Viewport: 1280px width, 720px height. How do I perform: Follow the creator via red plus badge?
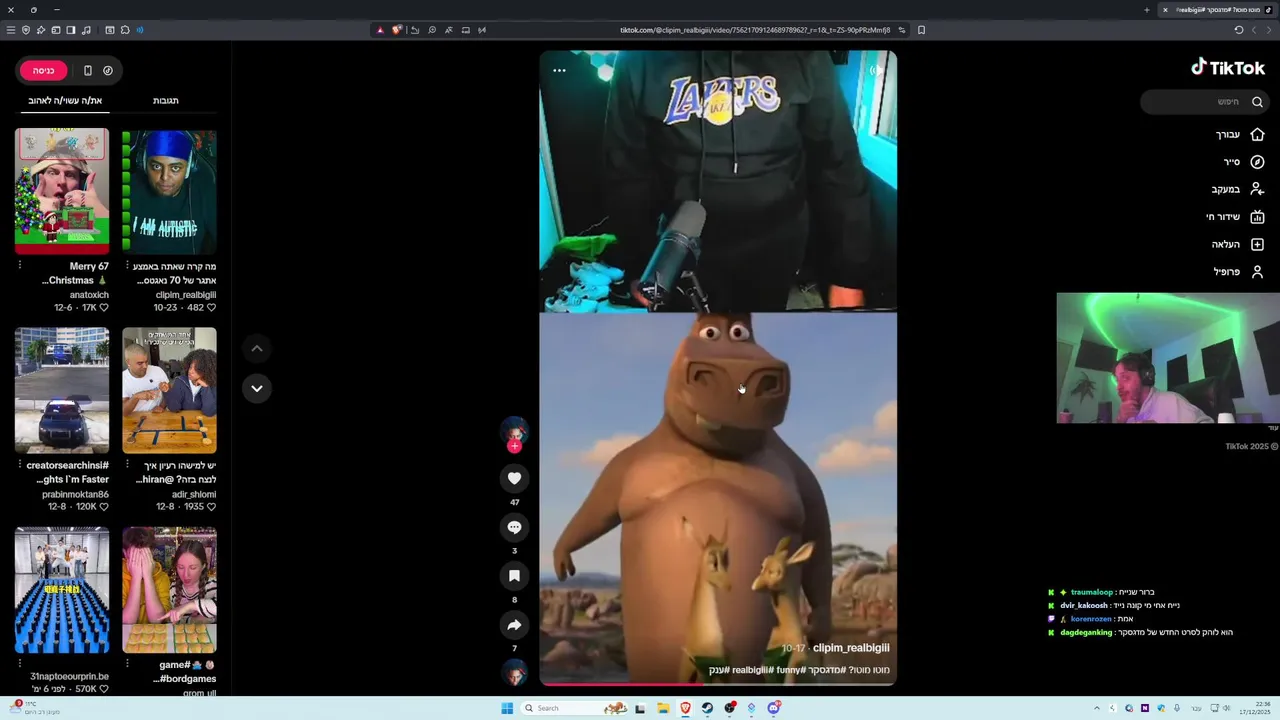514,446
